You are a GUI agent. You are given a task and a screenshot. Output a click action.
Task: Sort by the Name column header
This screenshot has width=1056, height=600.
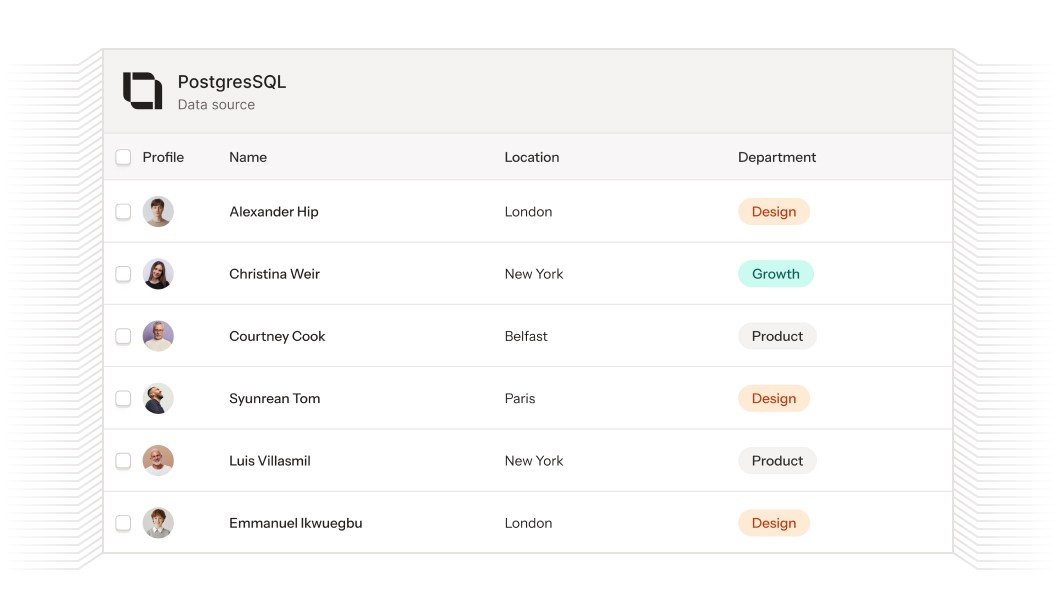coord(248,157)
